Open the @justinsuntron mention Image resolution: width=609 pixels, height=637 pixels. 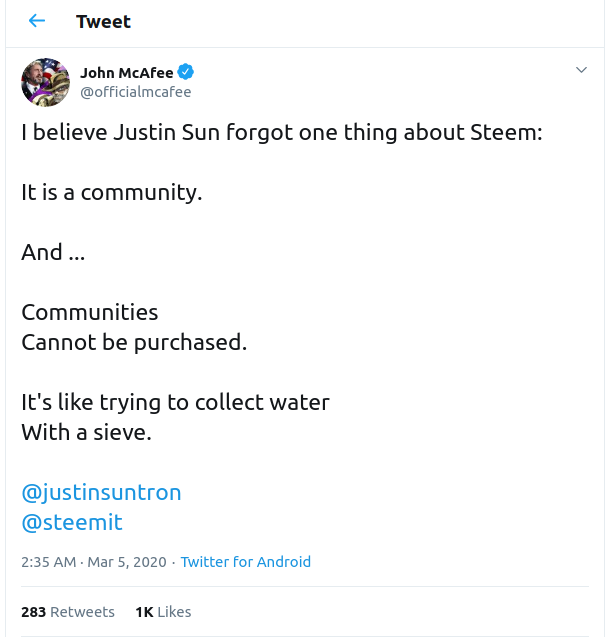[101, 492]
